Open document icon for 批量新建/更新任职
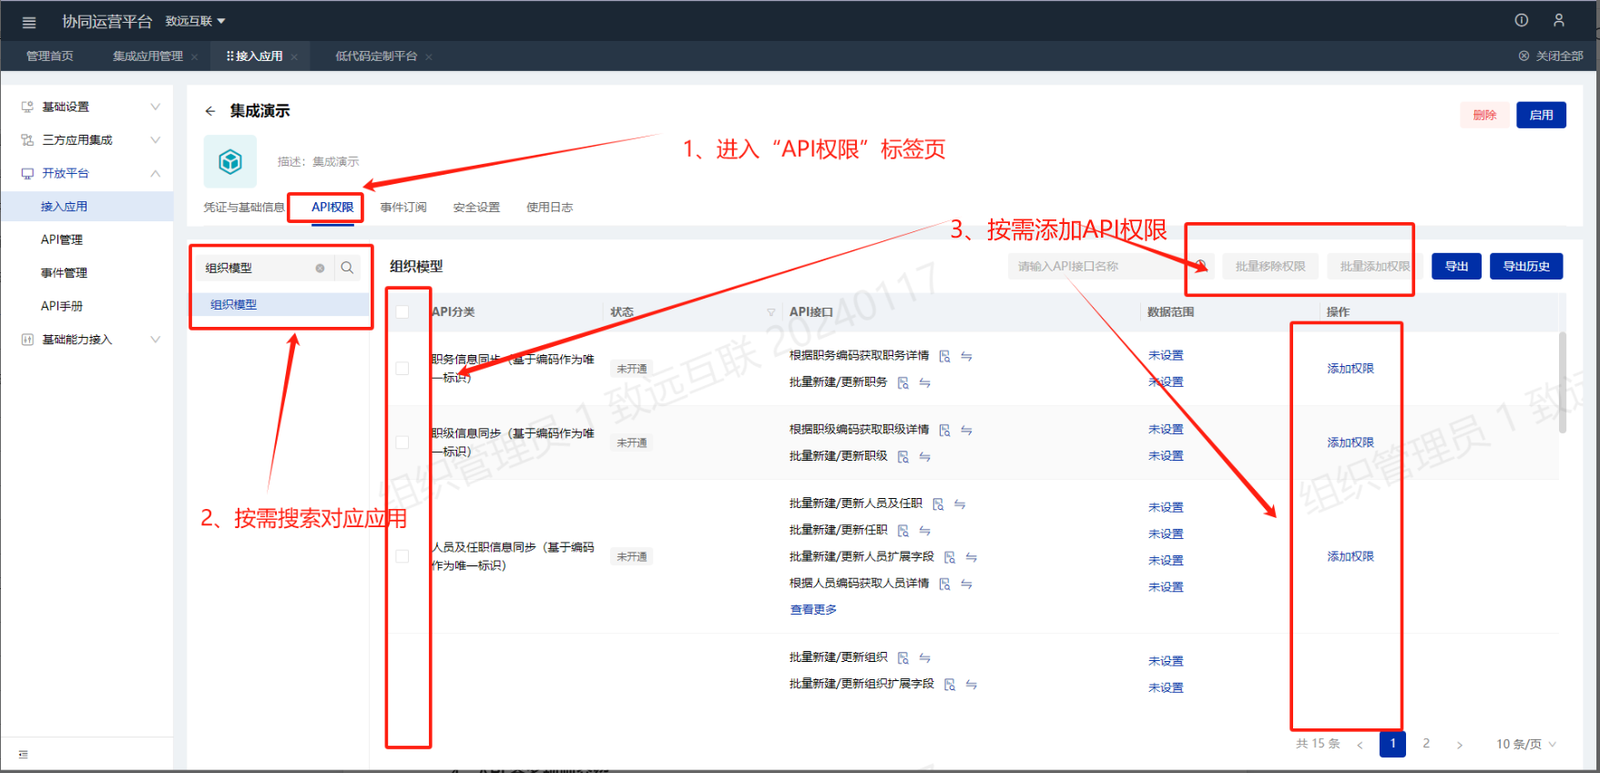Screen dimensions: 1600x773 pyautogui.click(x=903, y=531)
